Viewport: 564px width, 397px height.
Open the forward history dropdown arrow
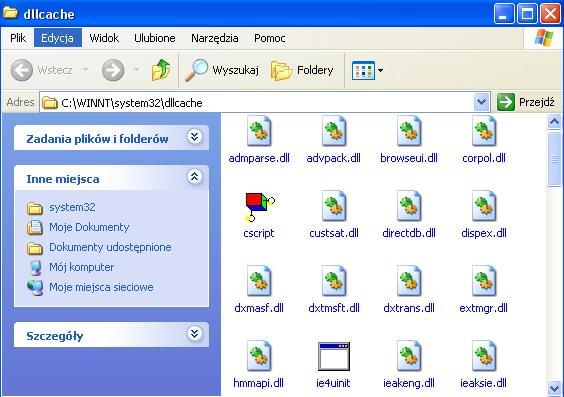136,69
